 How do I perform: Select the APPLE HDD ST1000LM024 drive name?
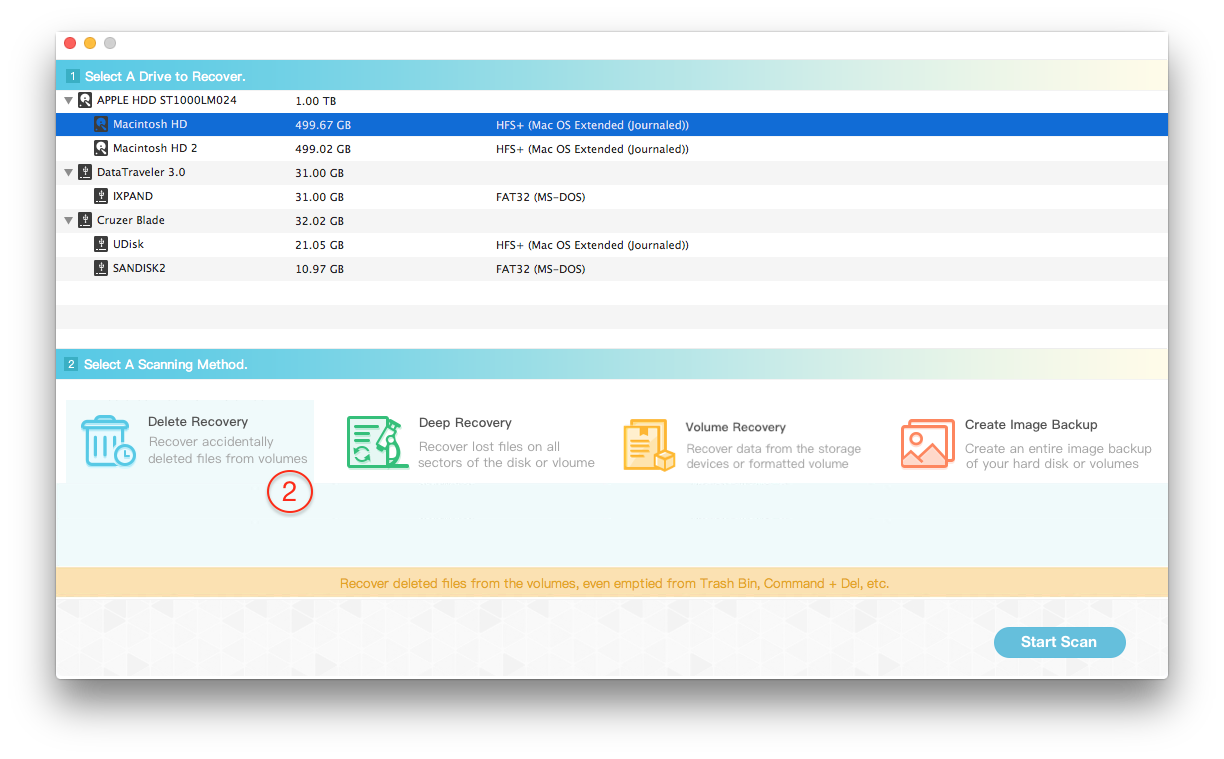tap(167, 100)
